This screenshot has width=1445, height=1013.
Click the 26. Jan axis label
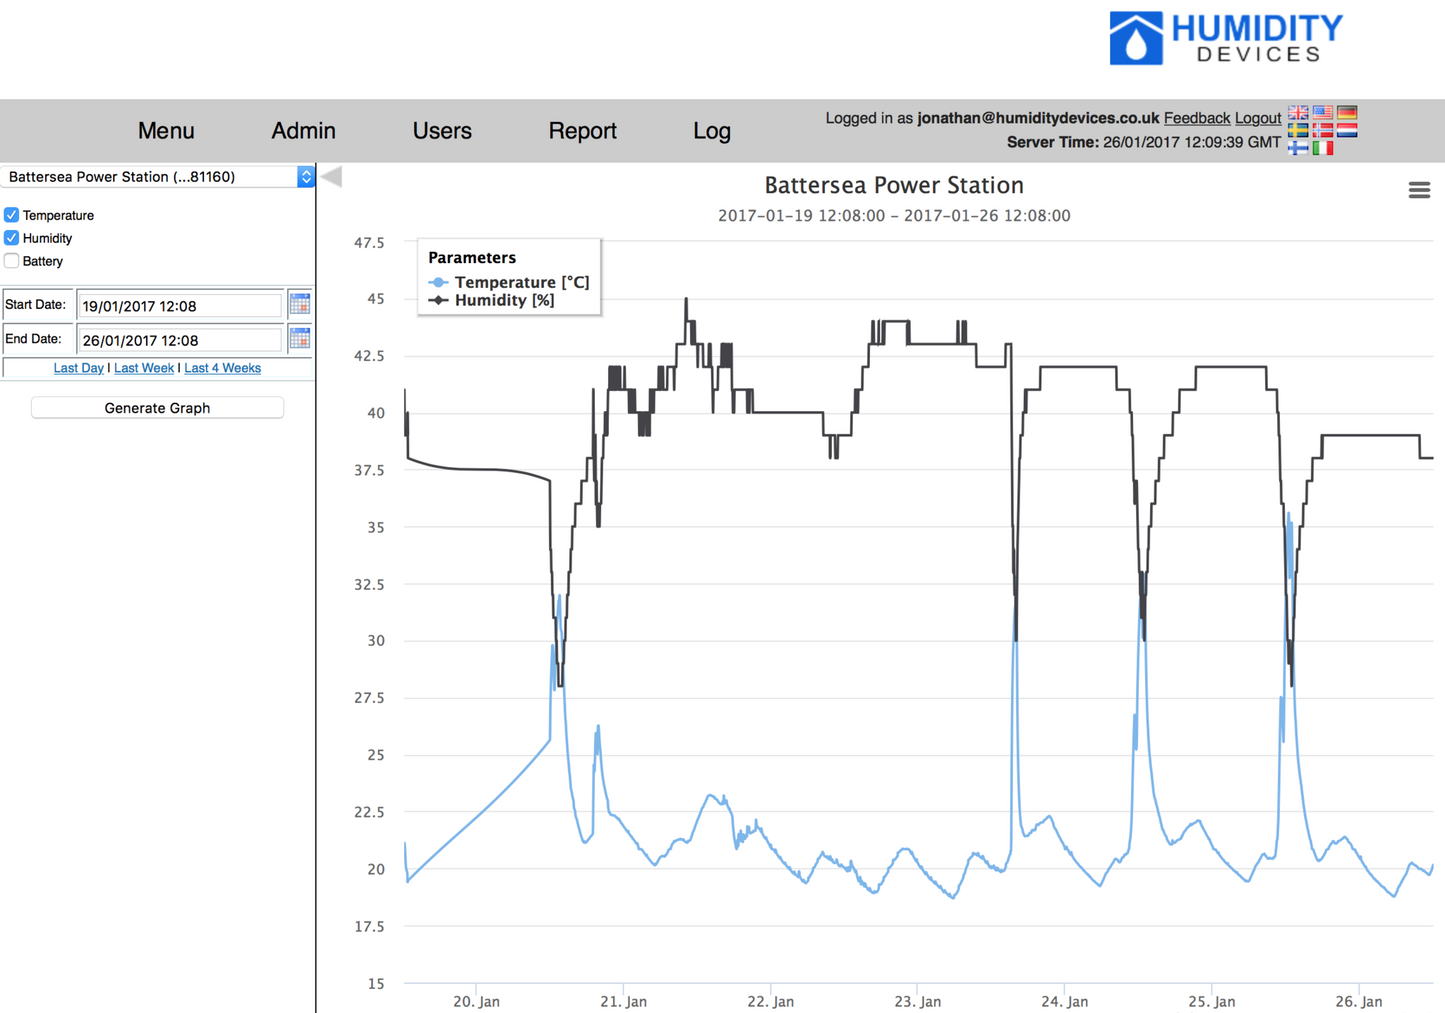click(x=1358, y=1001)
